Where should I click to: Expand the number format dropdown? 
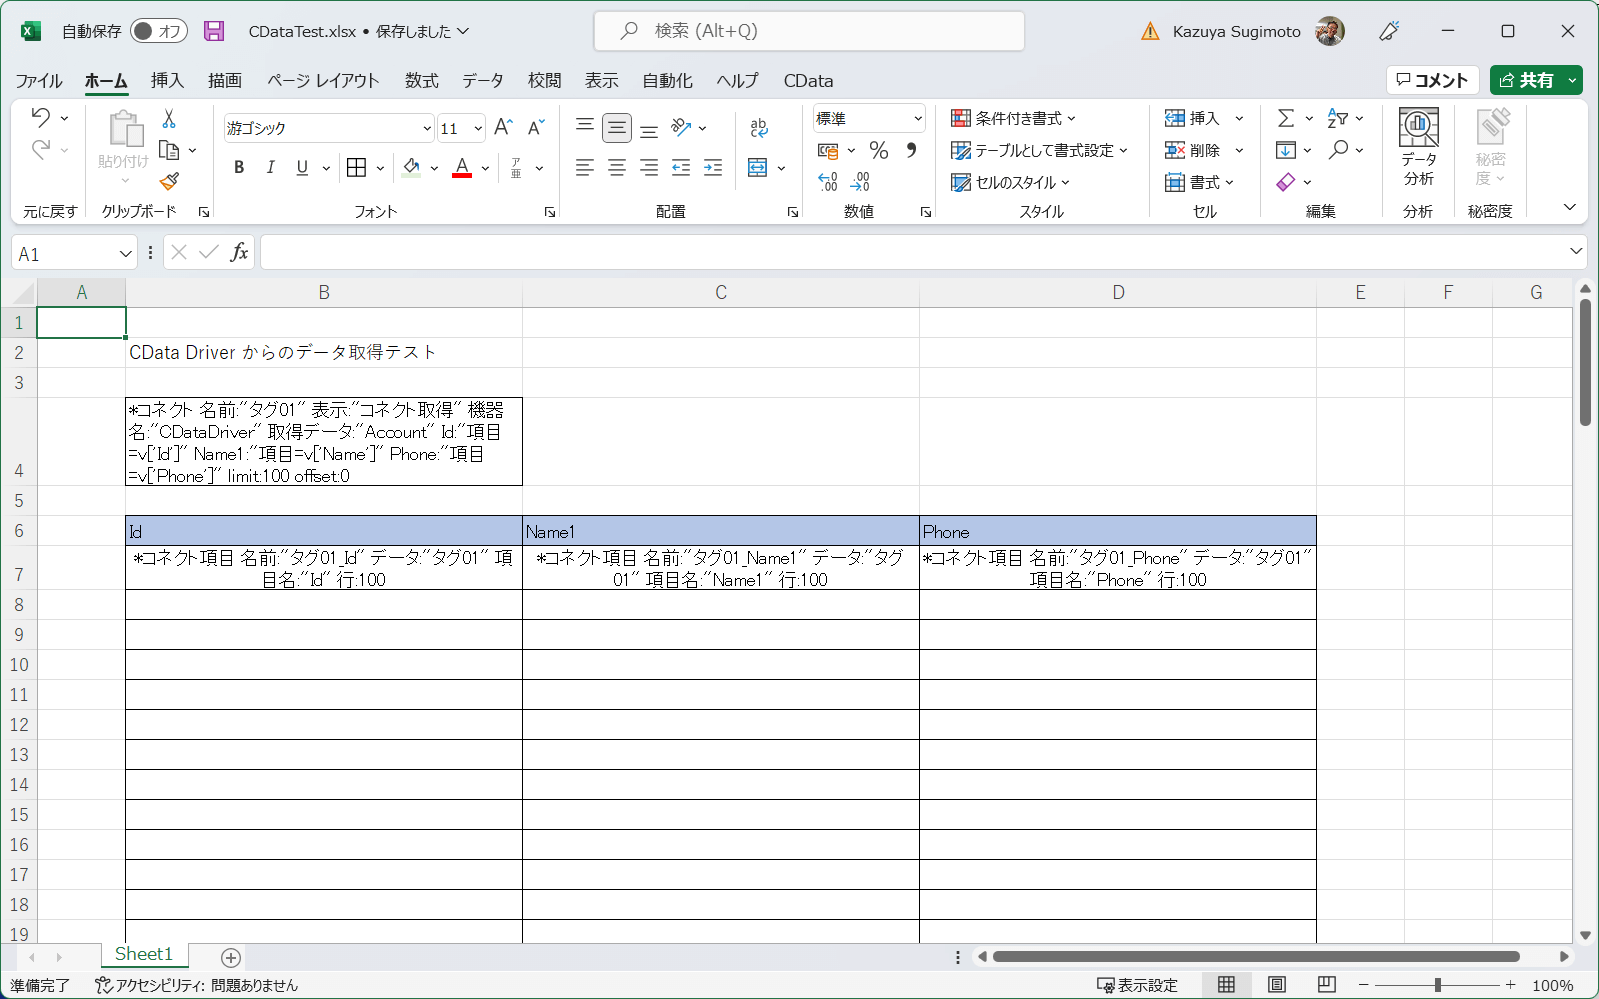click(918, 119)
